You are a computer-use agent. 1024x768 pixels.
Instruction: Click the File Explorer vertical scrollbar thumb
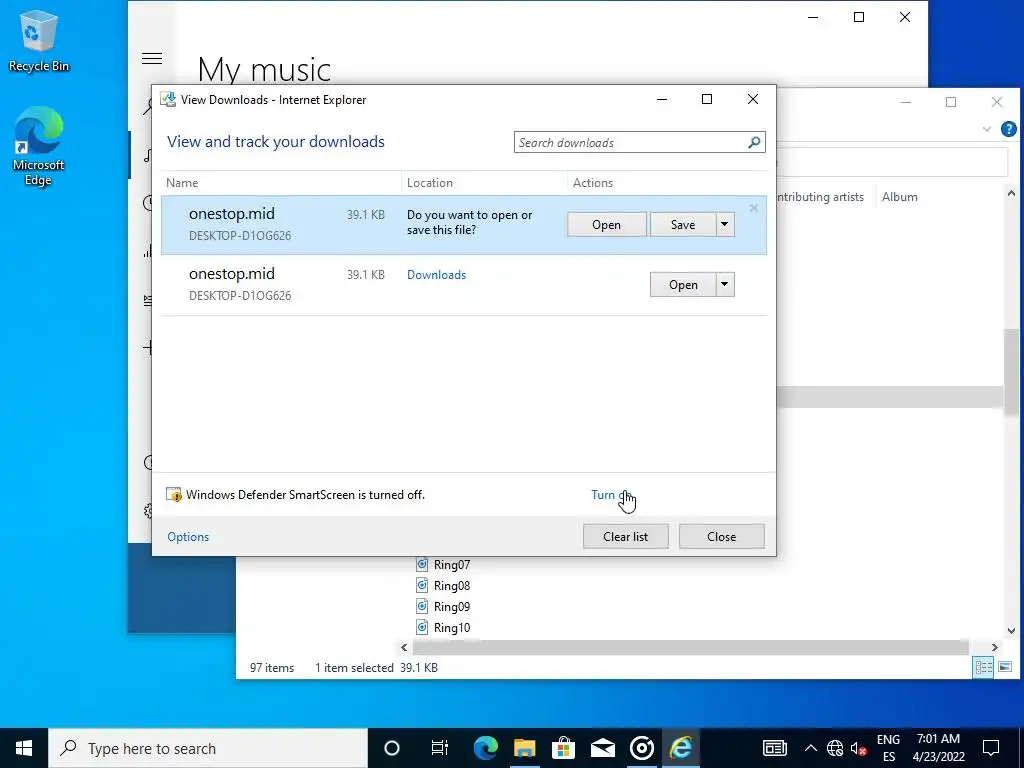(1011, 371)
